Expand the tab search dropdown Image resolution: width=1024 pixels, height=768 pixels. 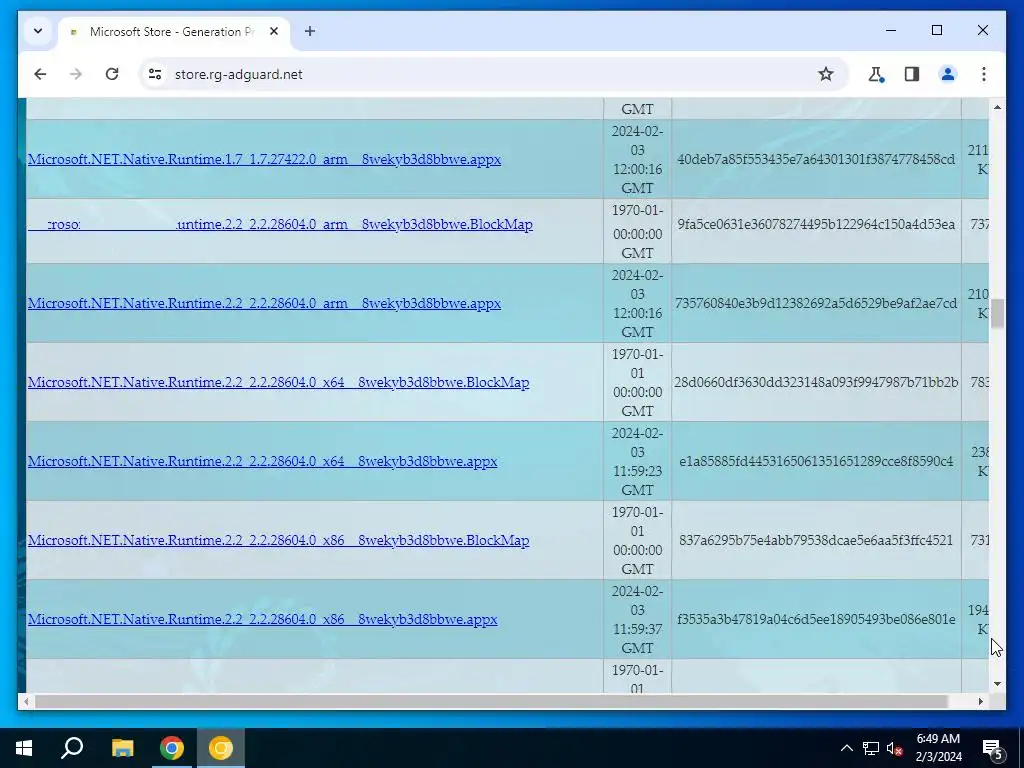pos(38,31)
